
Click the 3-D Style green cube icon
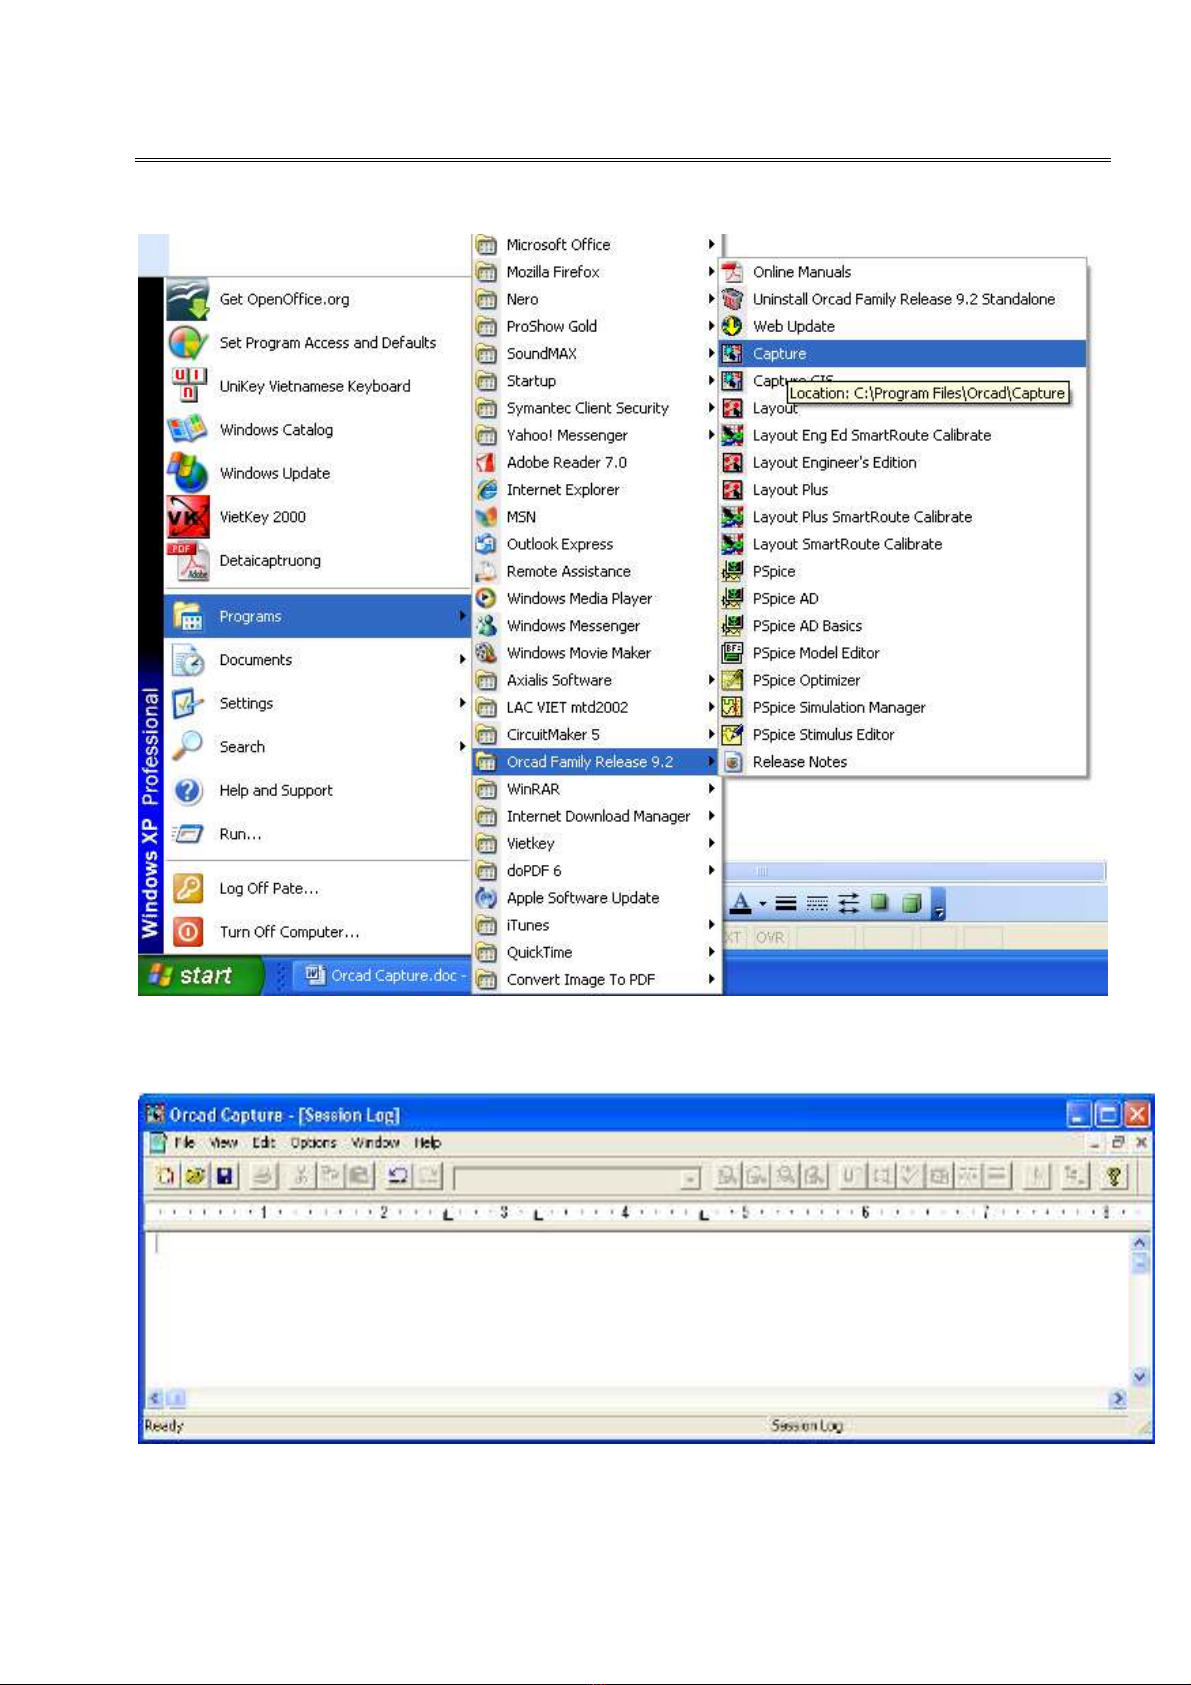[x=911, y=904]
